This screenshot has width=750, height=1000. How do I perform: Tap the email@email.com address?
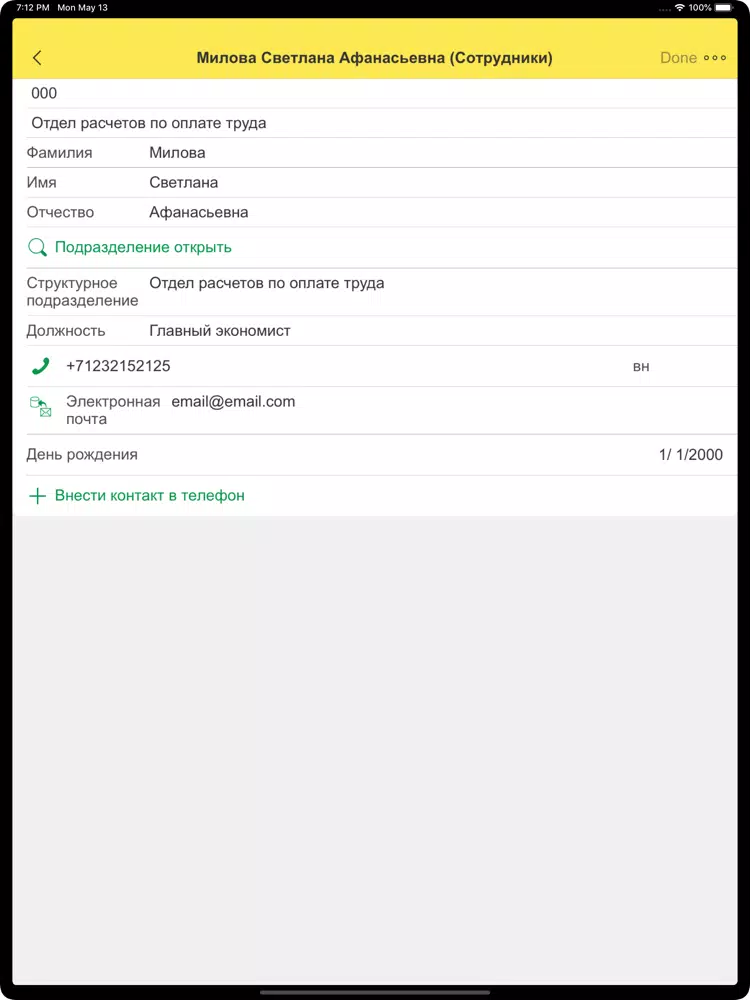233,402
